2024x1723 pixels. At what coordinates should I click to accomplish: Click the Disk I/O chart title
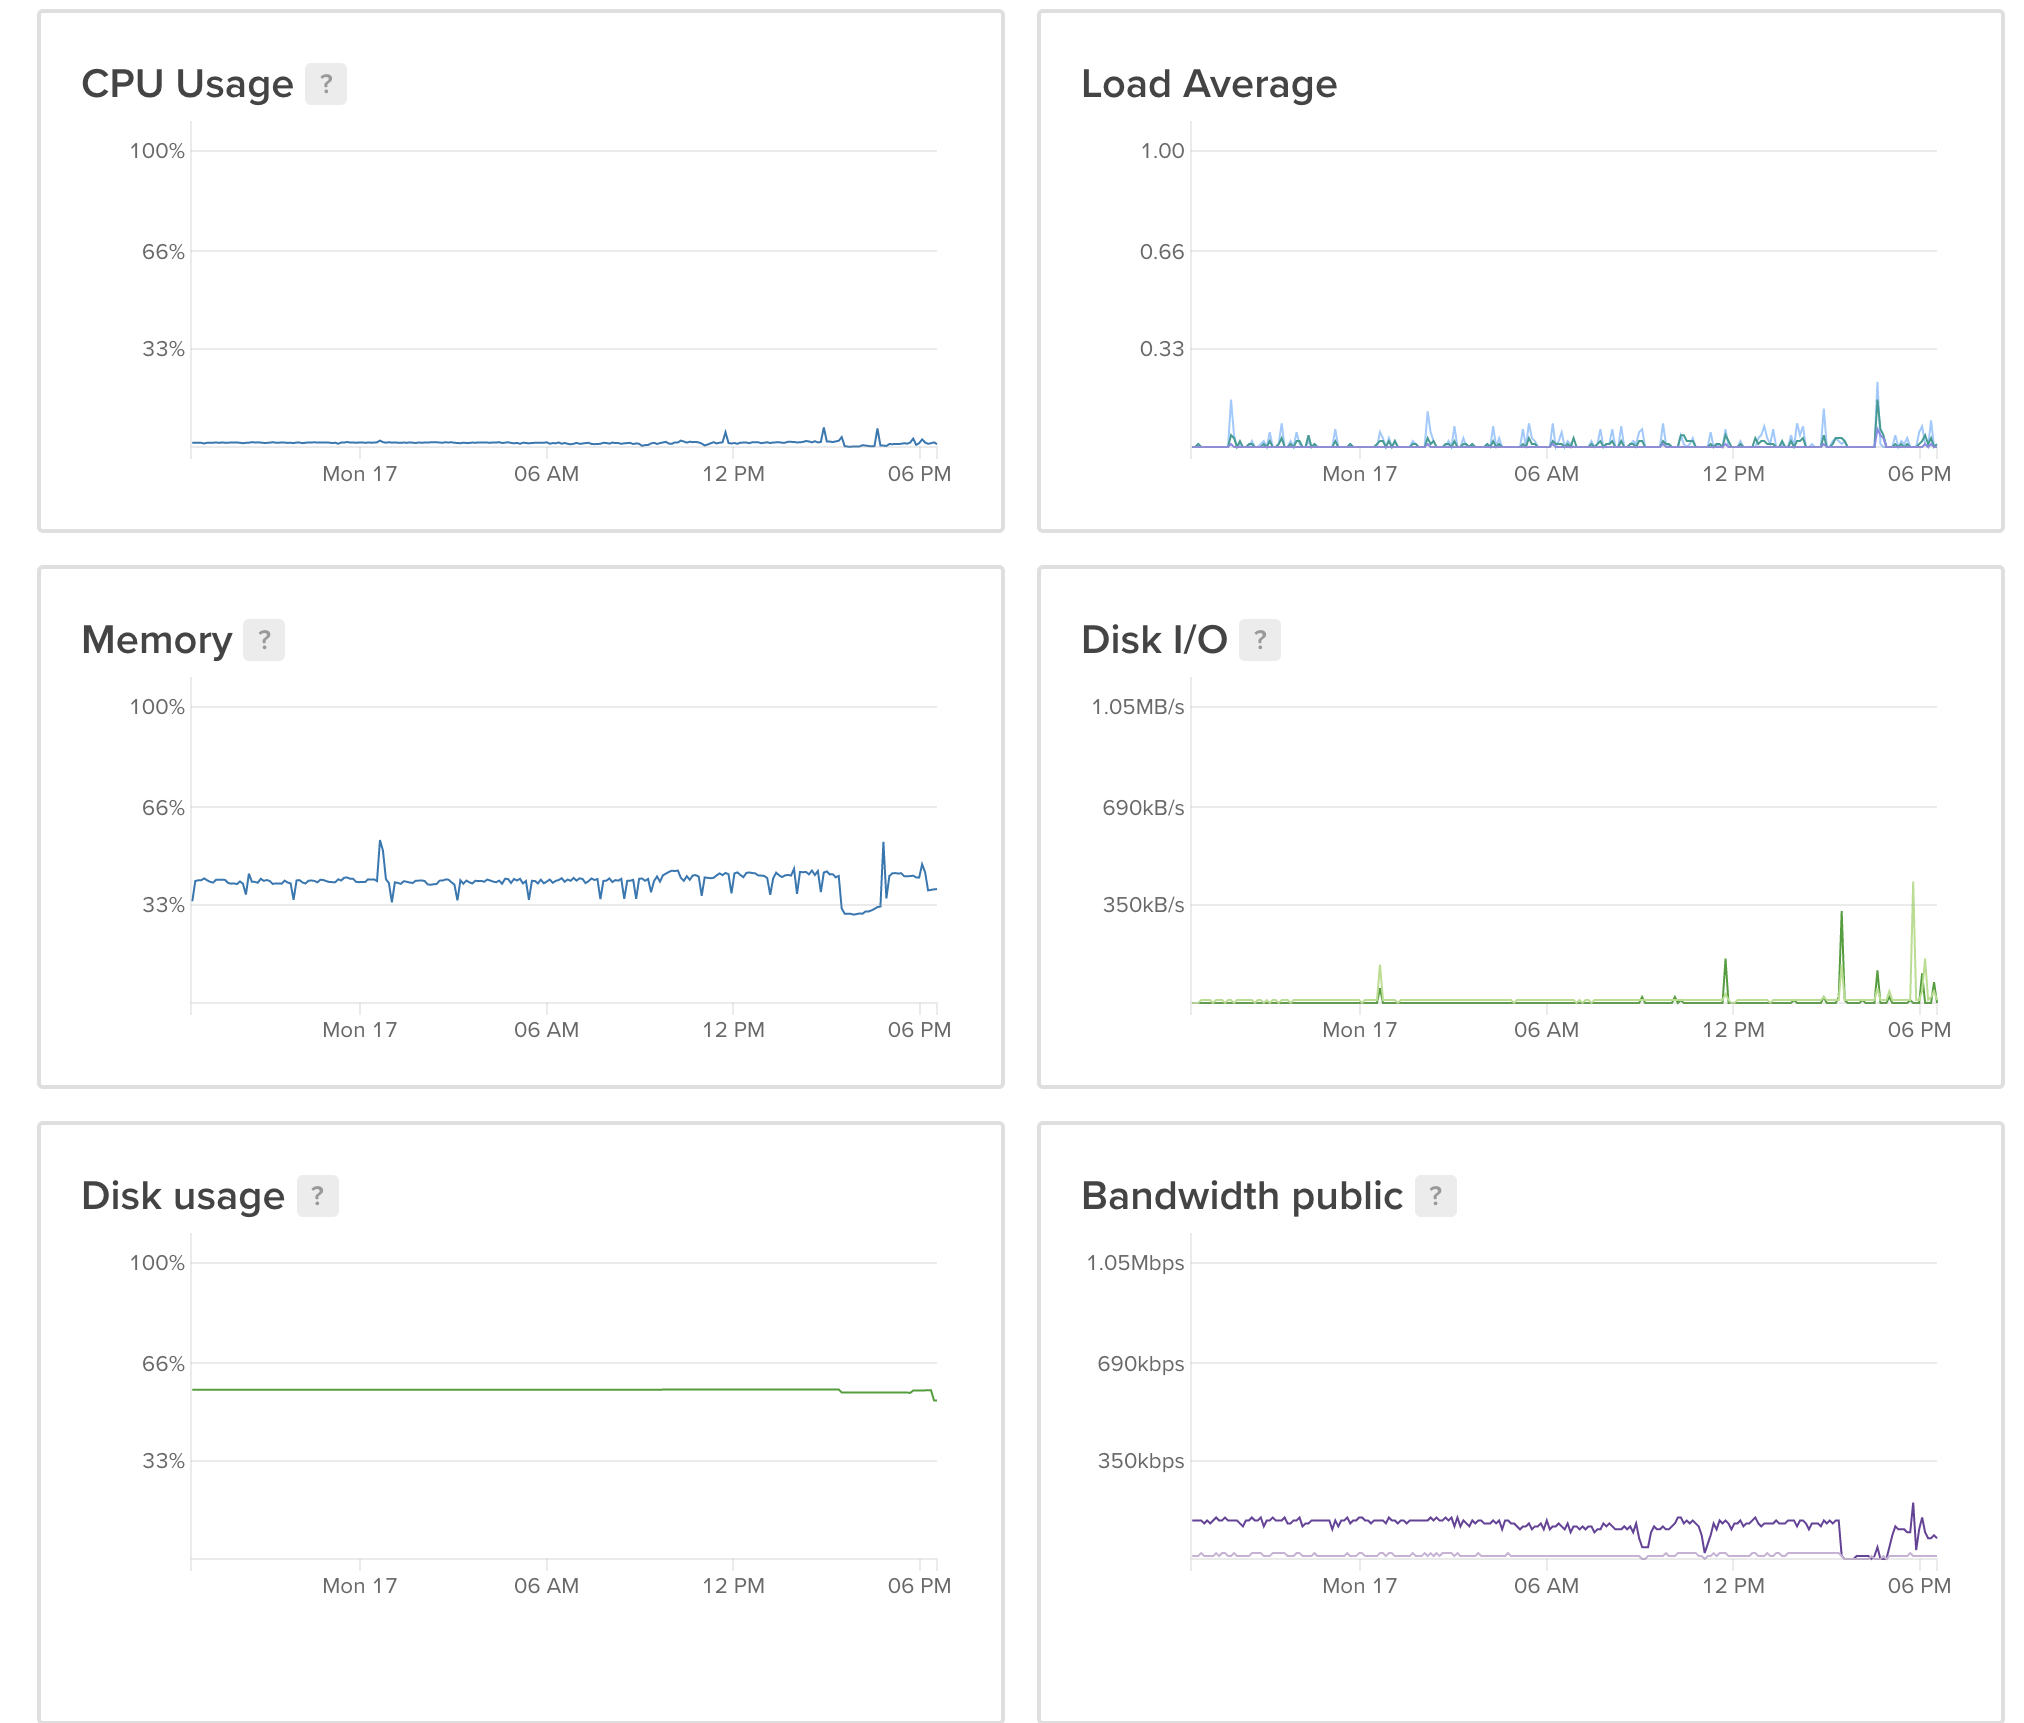point(1153,640)
